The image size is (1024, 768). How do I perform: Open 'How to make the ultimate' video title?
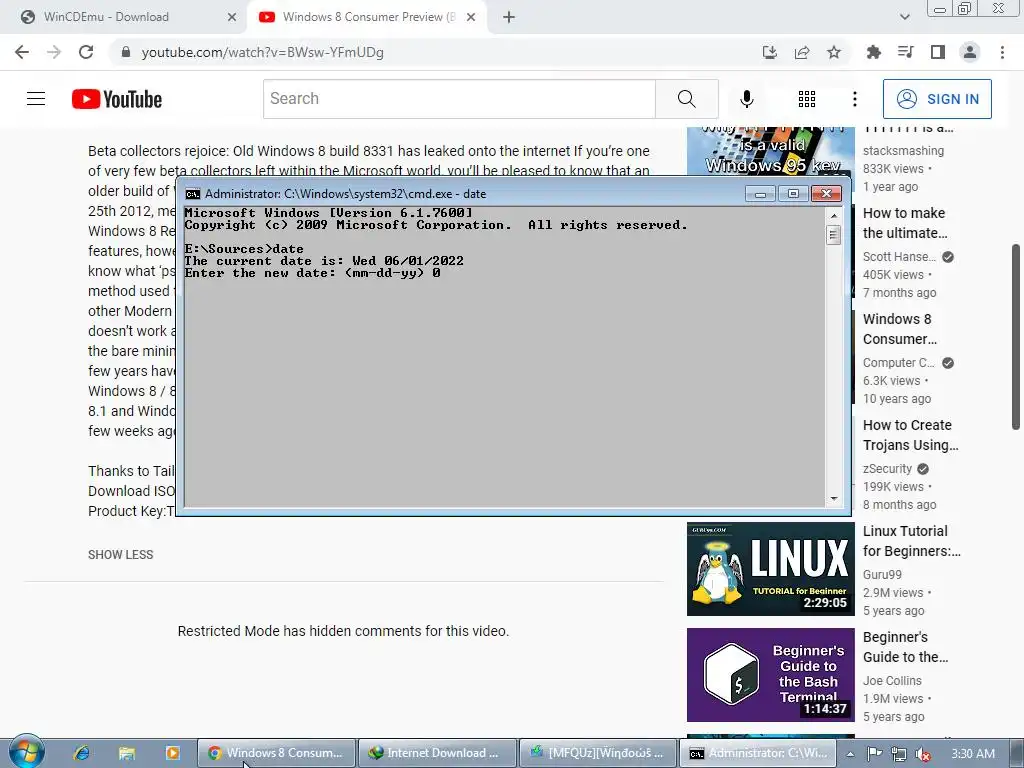click(905, 223)
